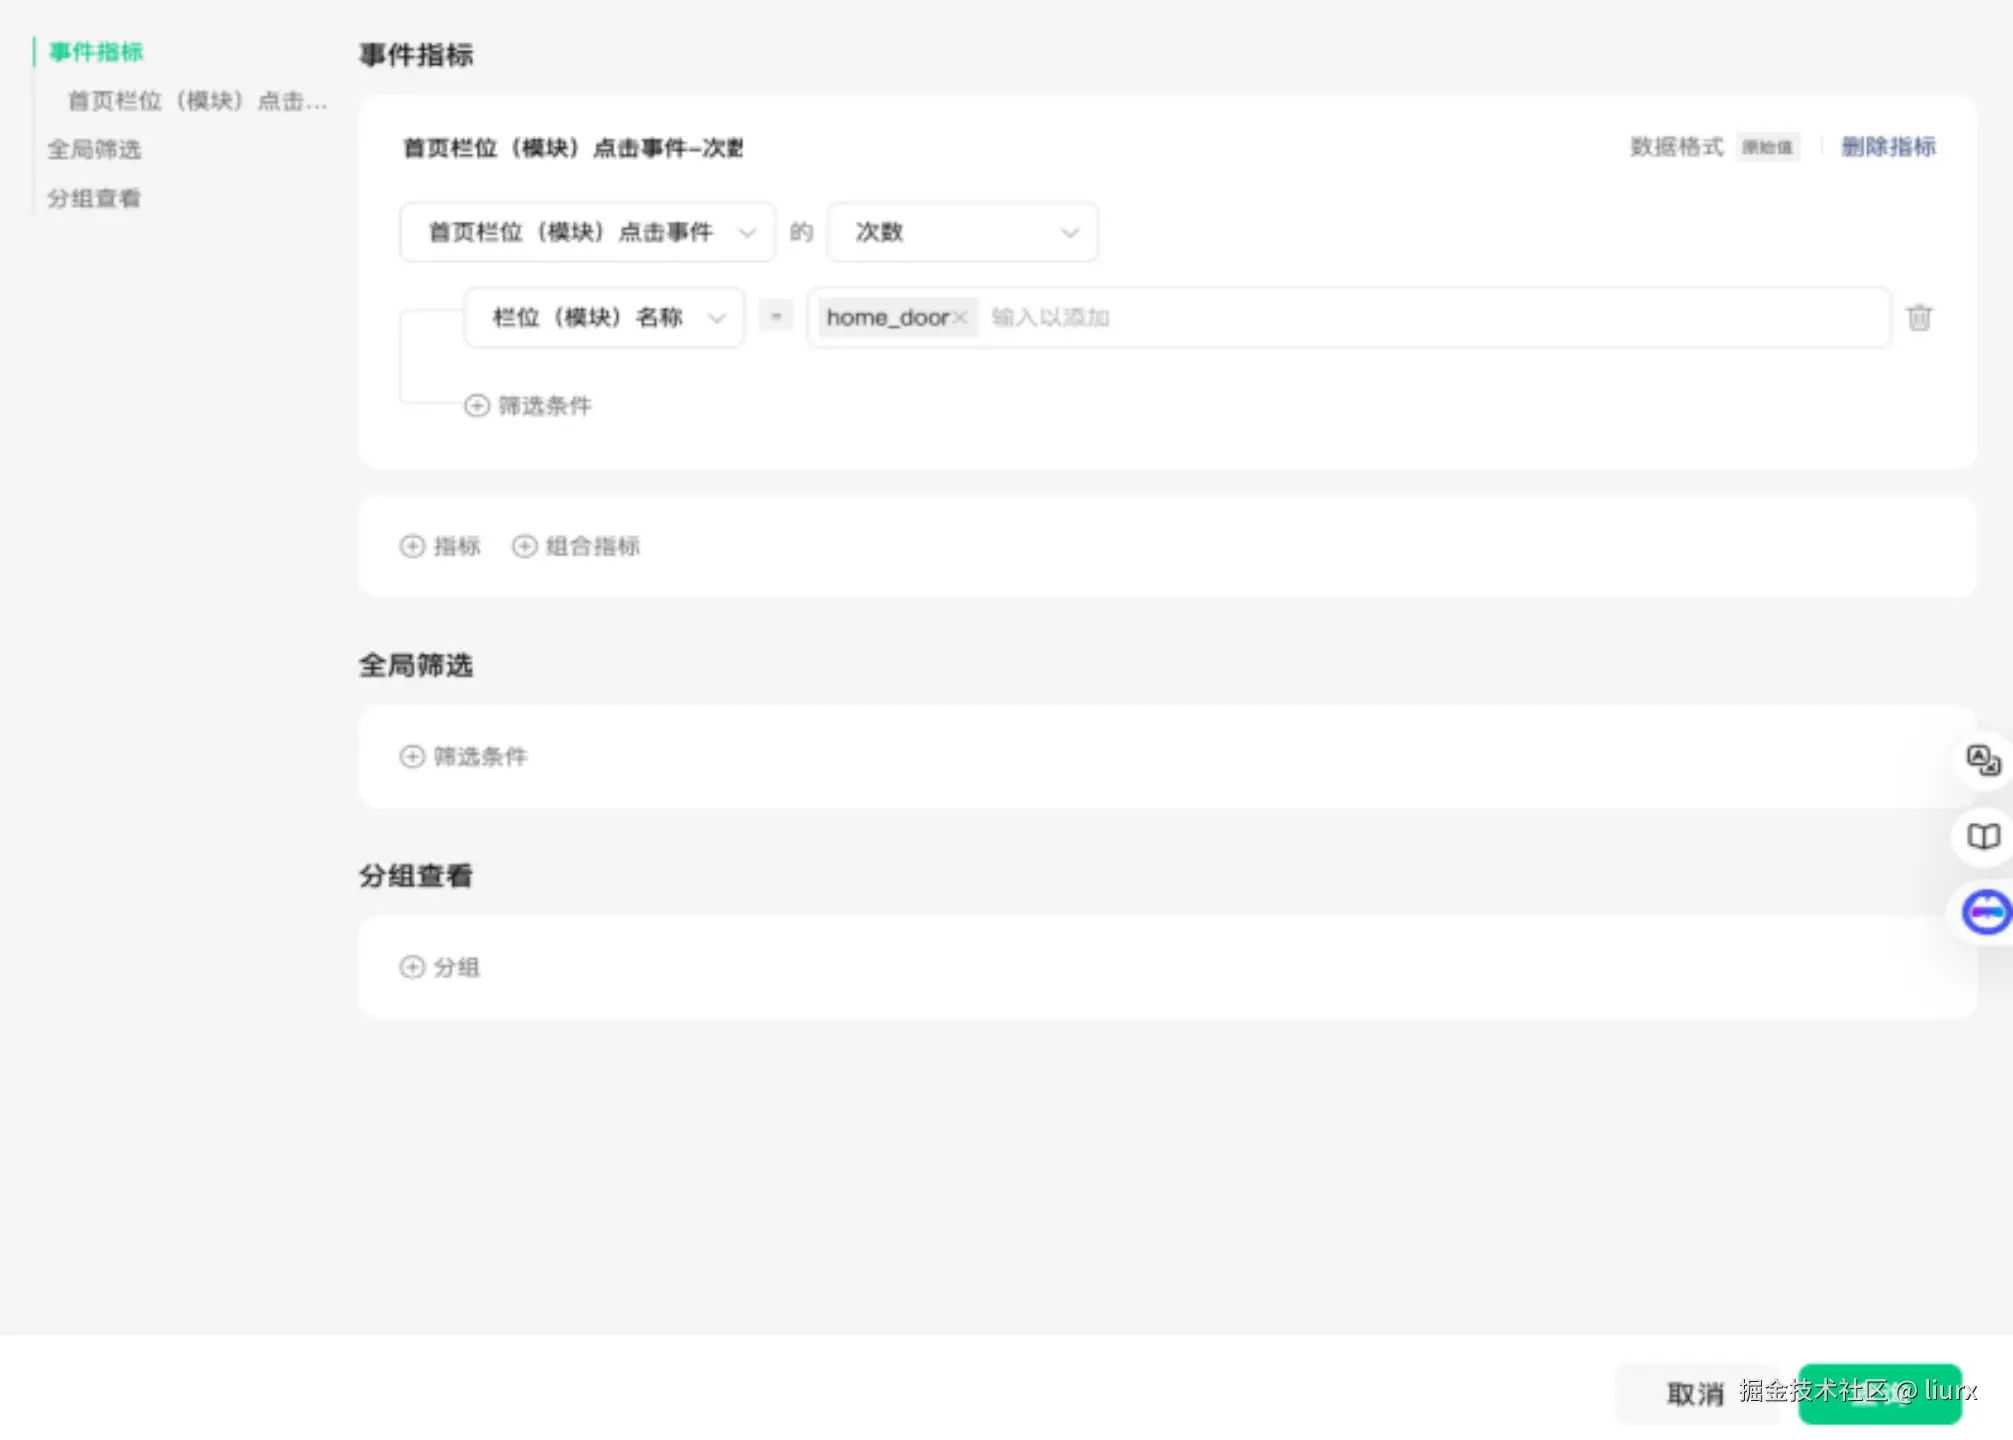The image size is (2013, 1440).
Task: Select 事件指标 in left navigation
Action: 96,52
